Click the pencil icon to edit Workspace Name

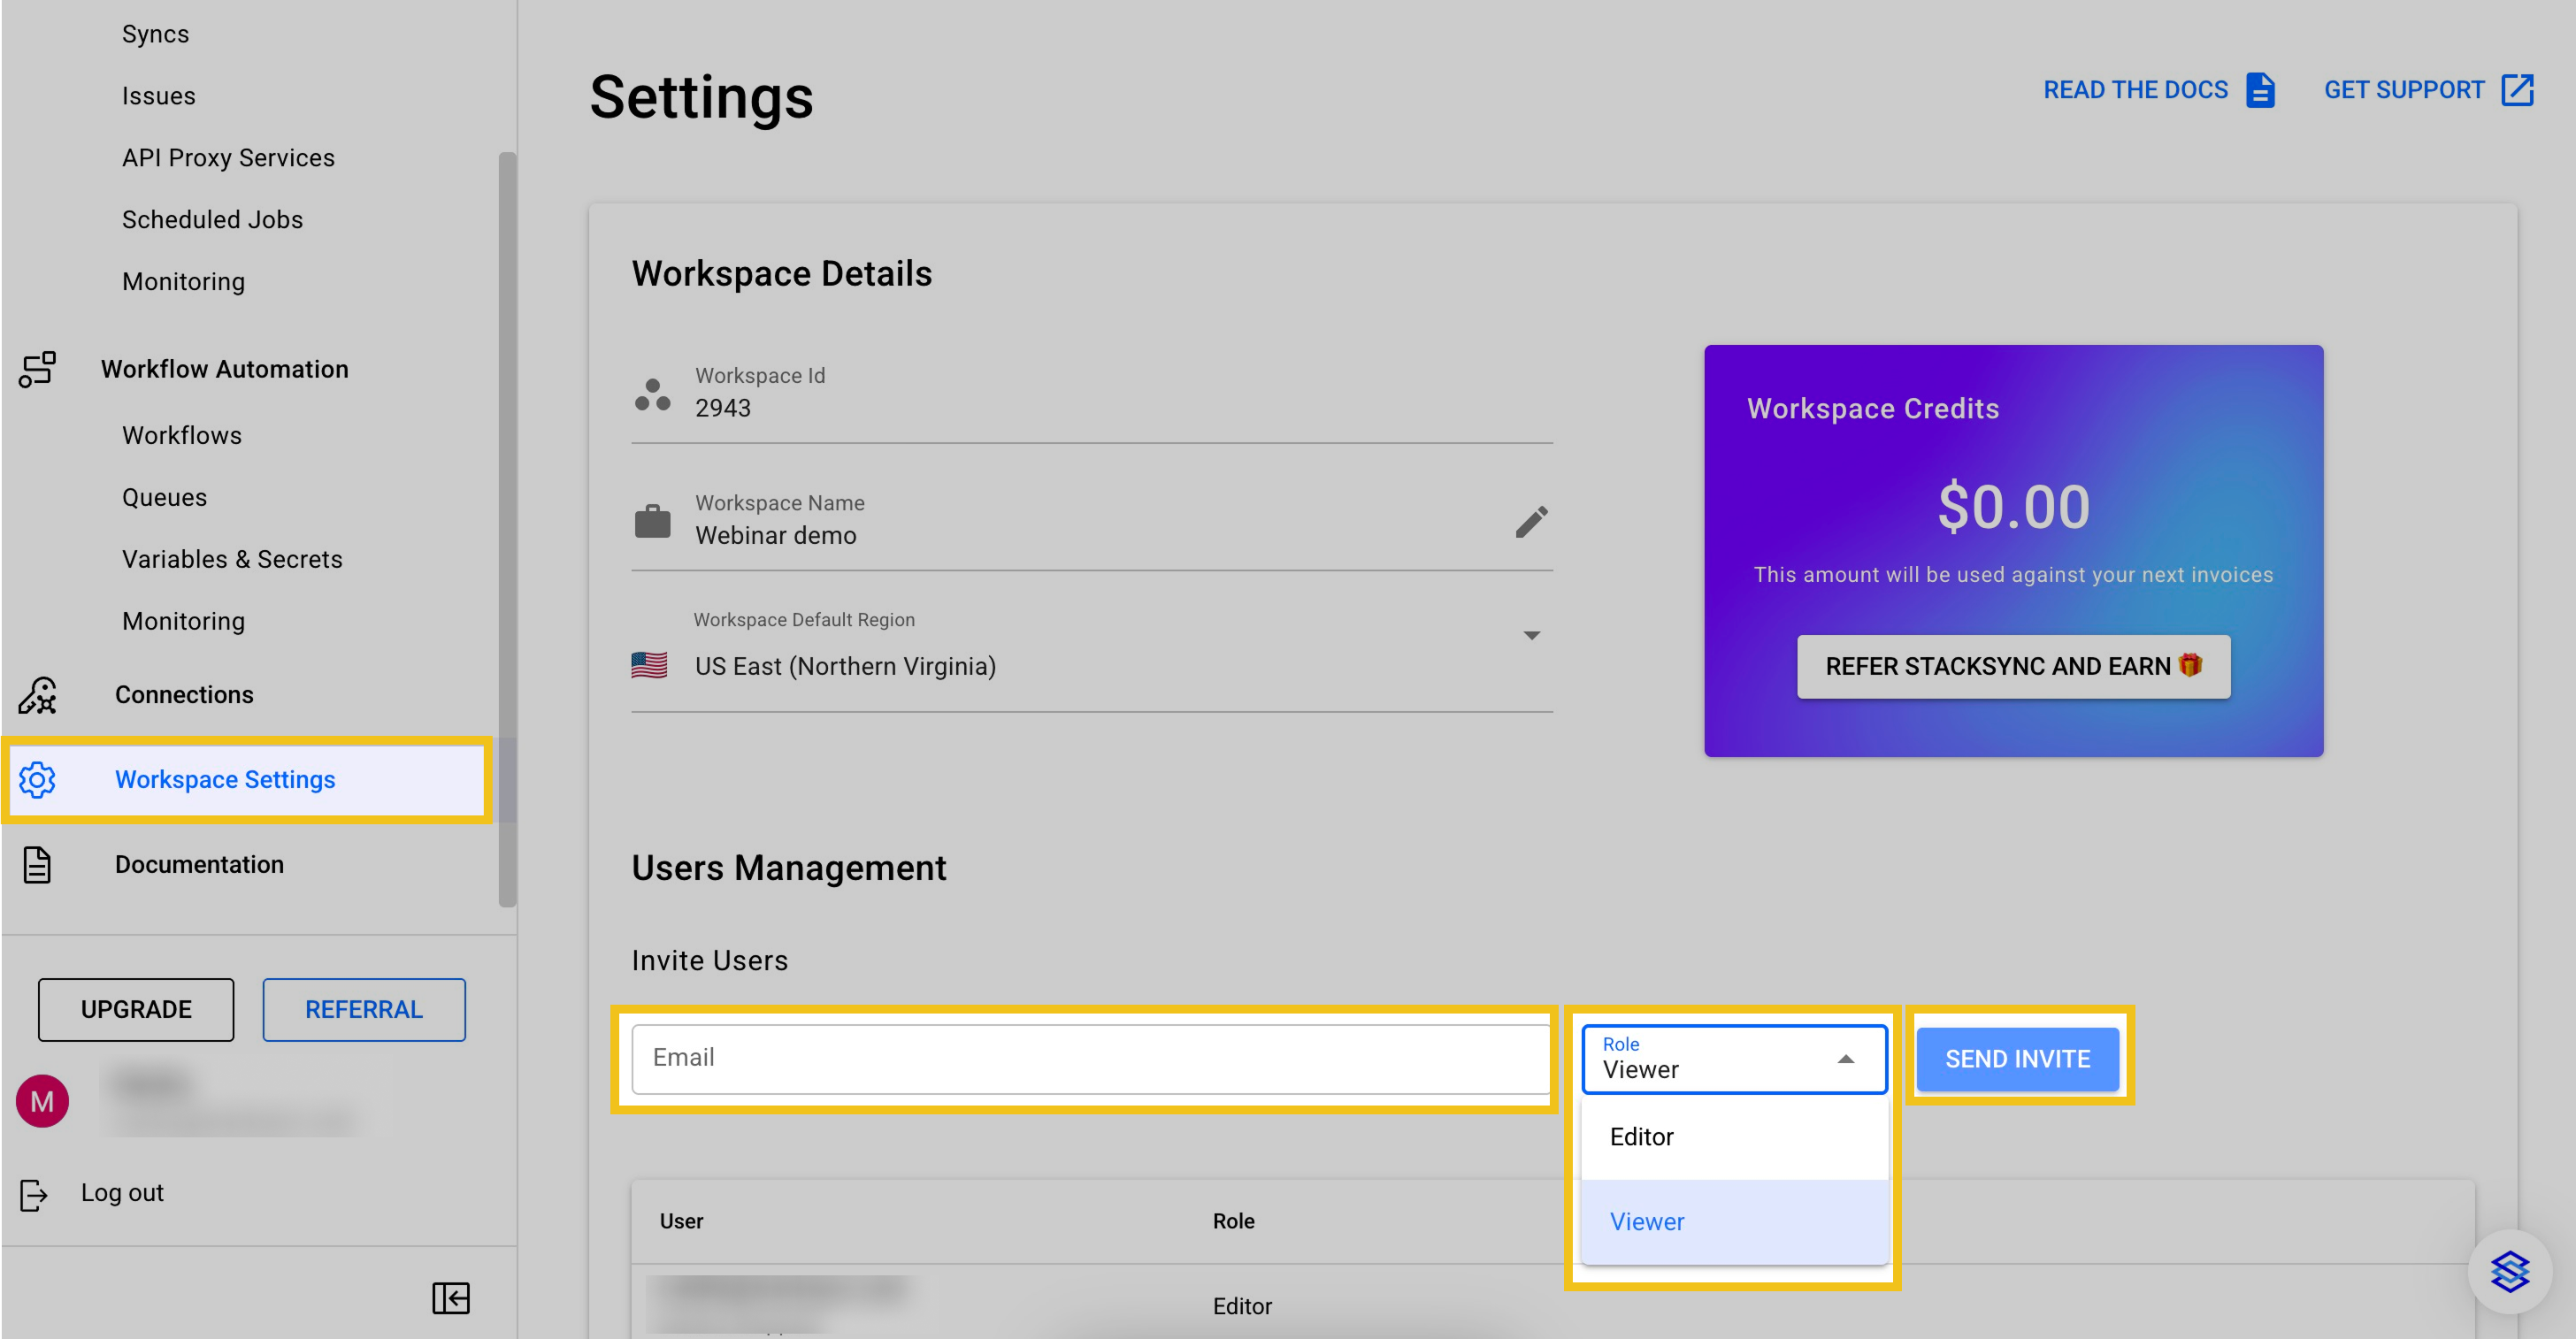[1531, 521]
